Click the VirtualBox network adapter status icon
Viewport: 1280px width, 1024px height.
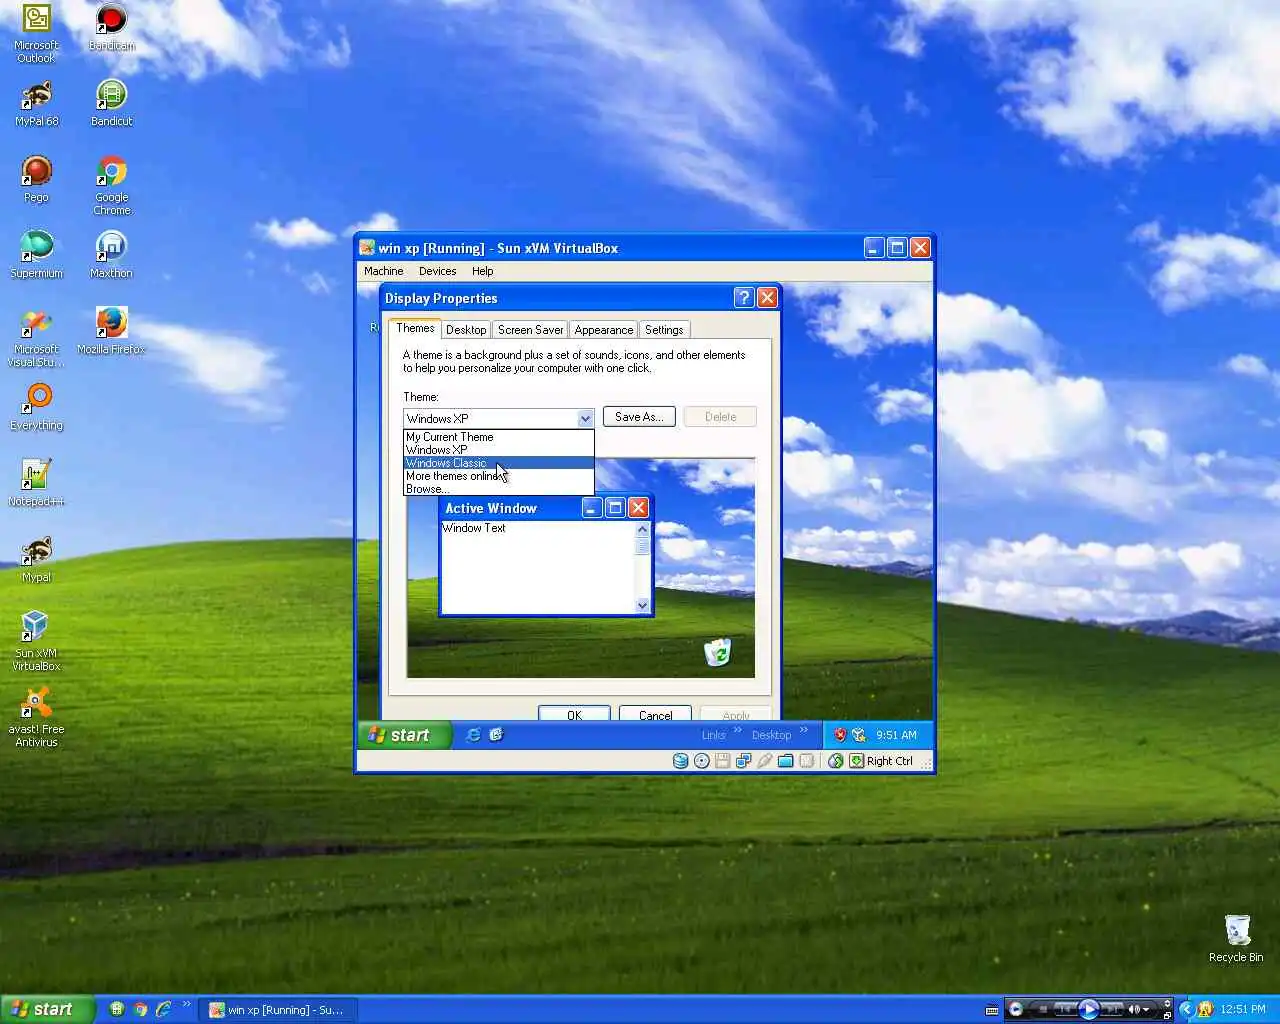743,761
